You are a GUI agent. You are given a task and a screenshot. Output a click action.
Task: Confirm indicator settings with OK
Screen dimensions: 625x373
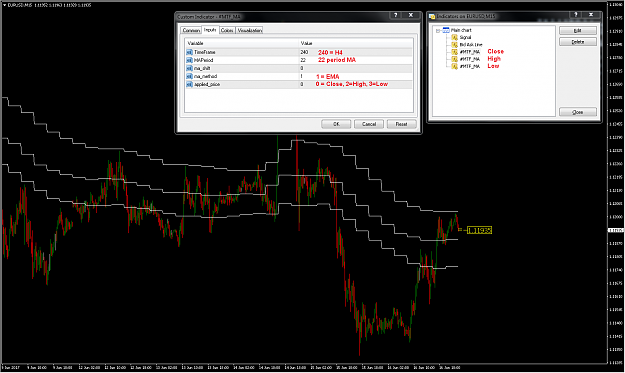336,124
